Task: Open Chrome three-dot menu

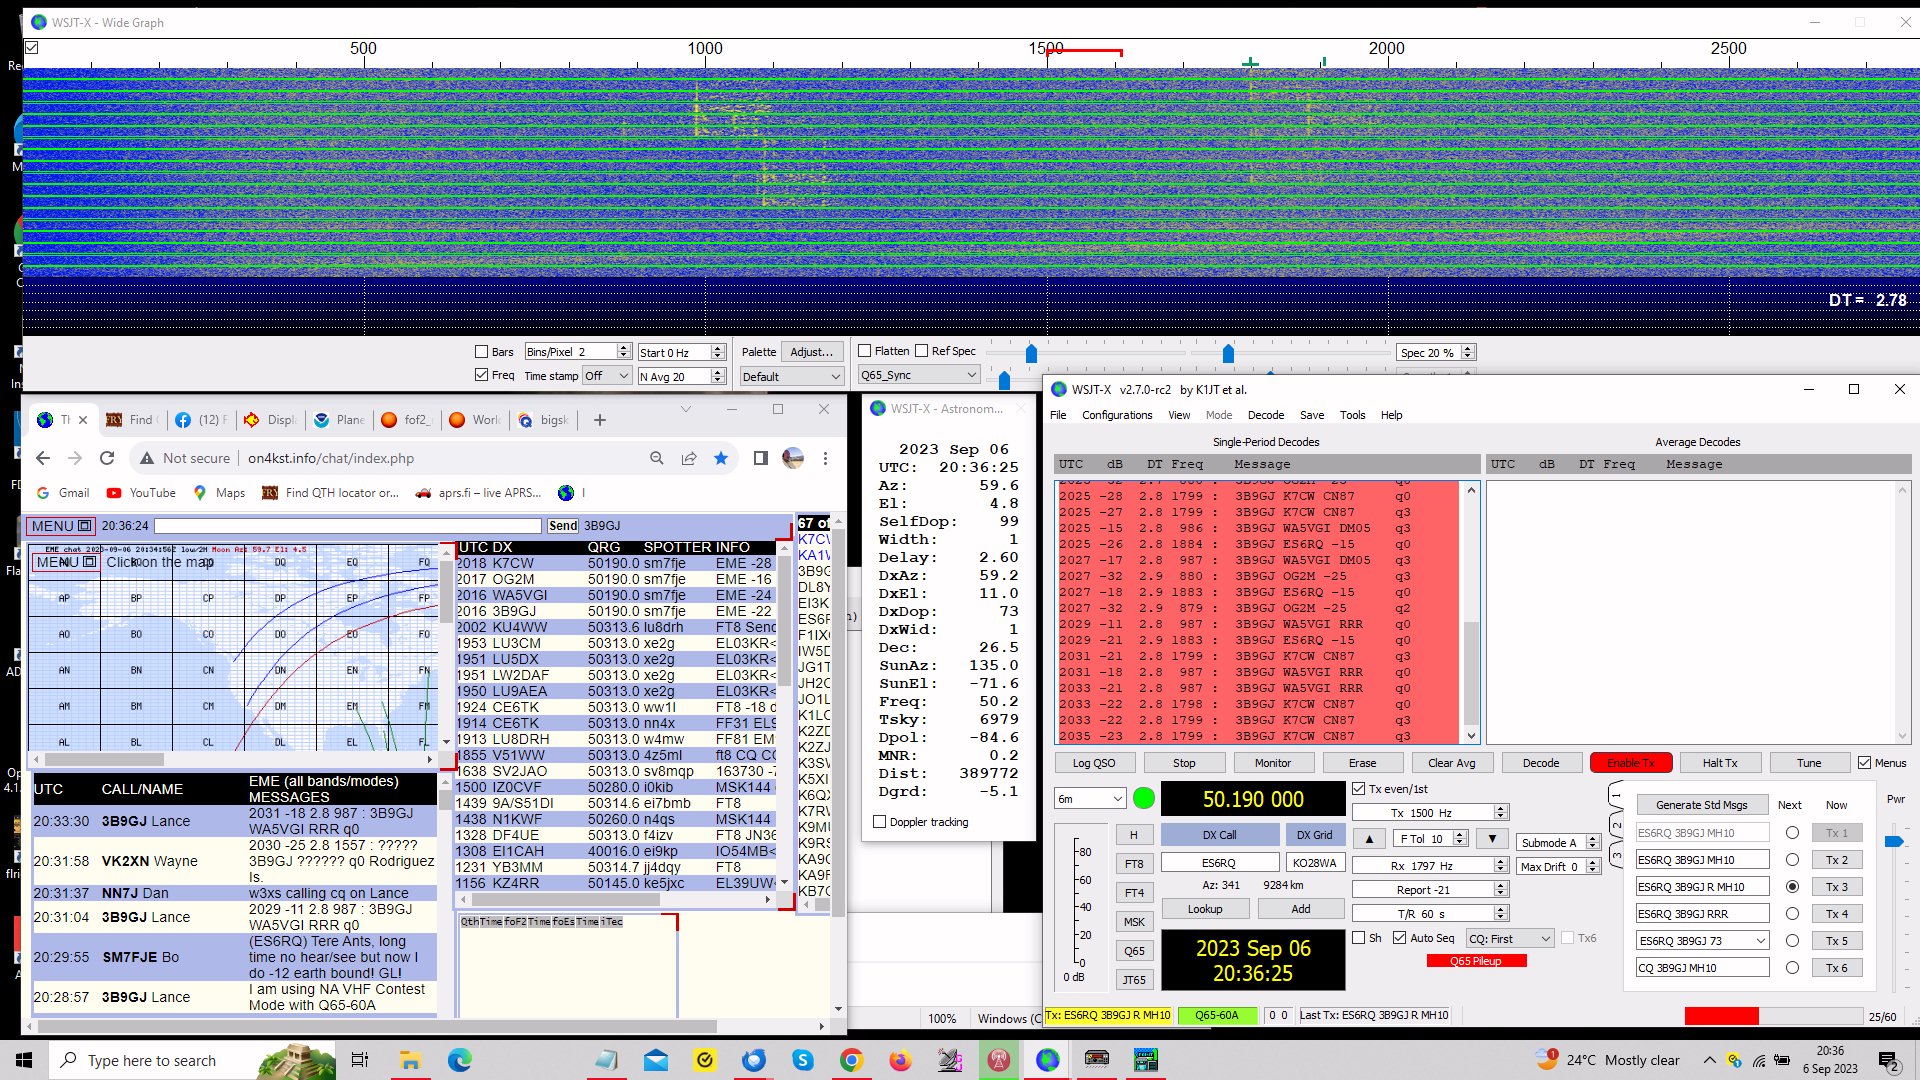Action: 825,458
